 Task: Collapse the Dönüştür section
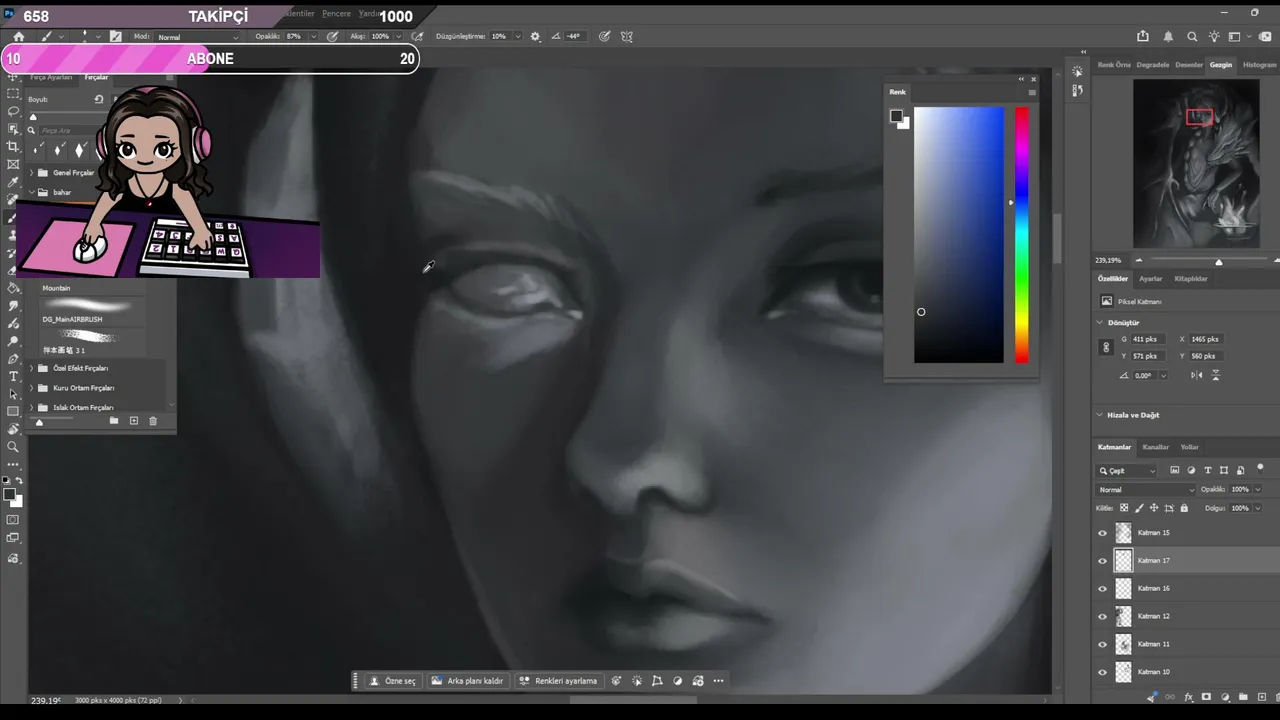coord(1100,323)
